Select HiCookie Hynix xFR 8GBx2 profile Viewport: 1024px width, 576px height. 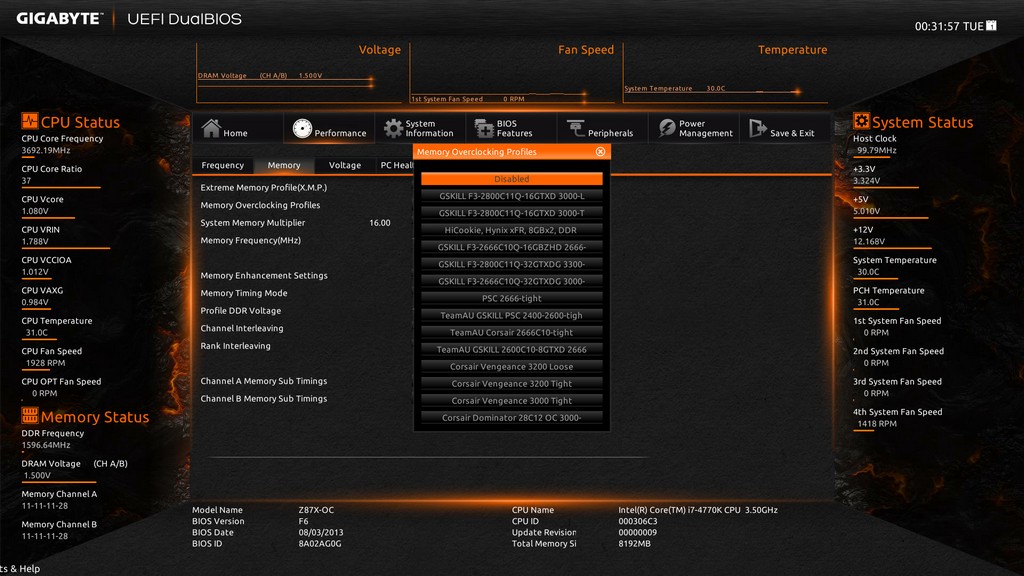(x=511, y=230)
